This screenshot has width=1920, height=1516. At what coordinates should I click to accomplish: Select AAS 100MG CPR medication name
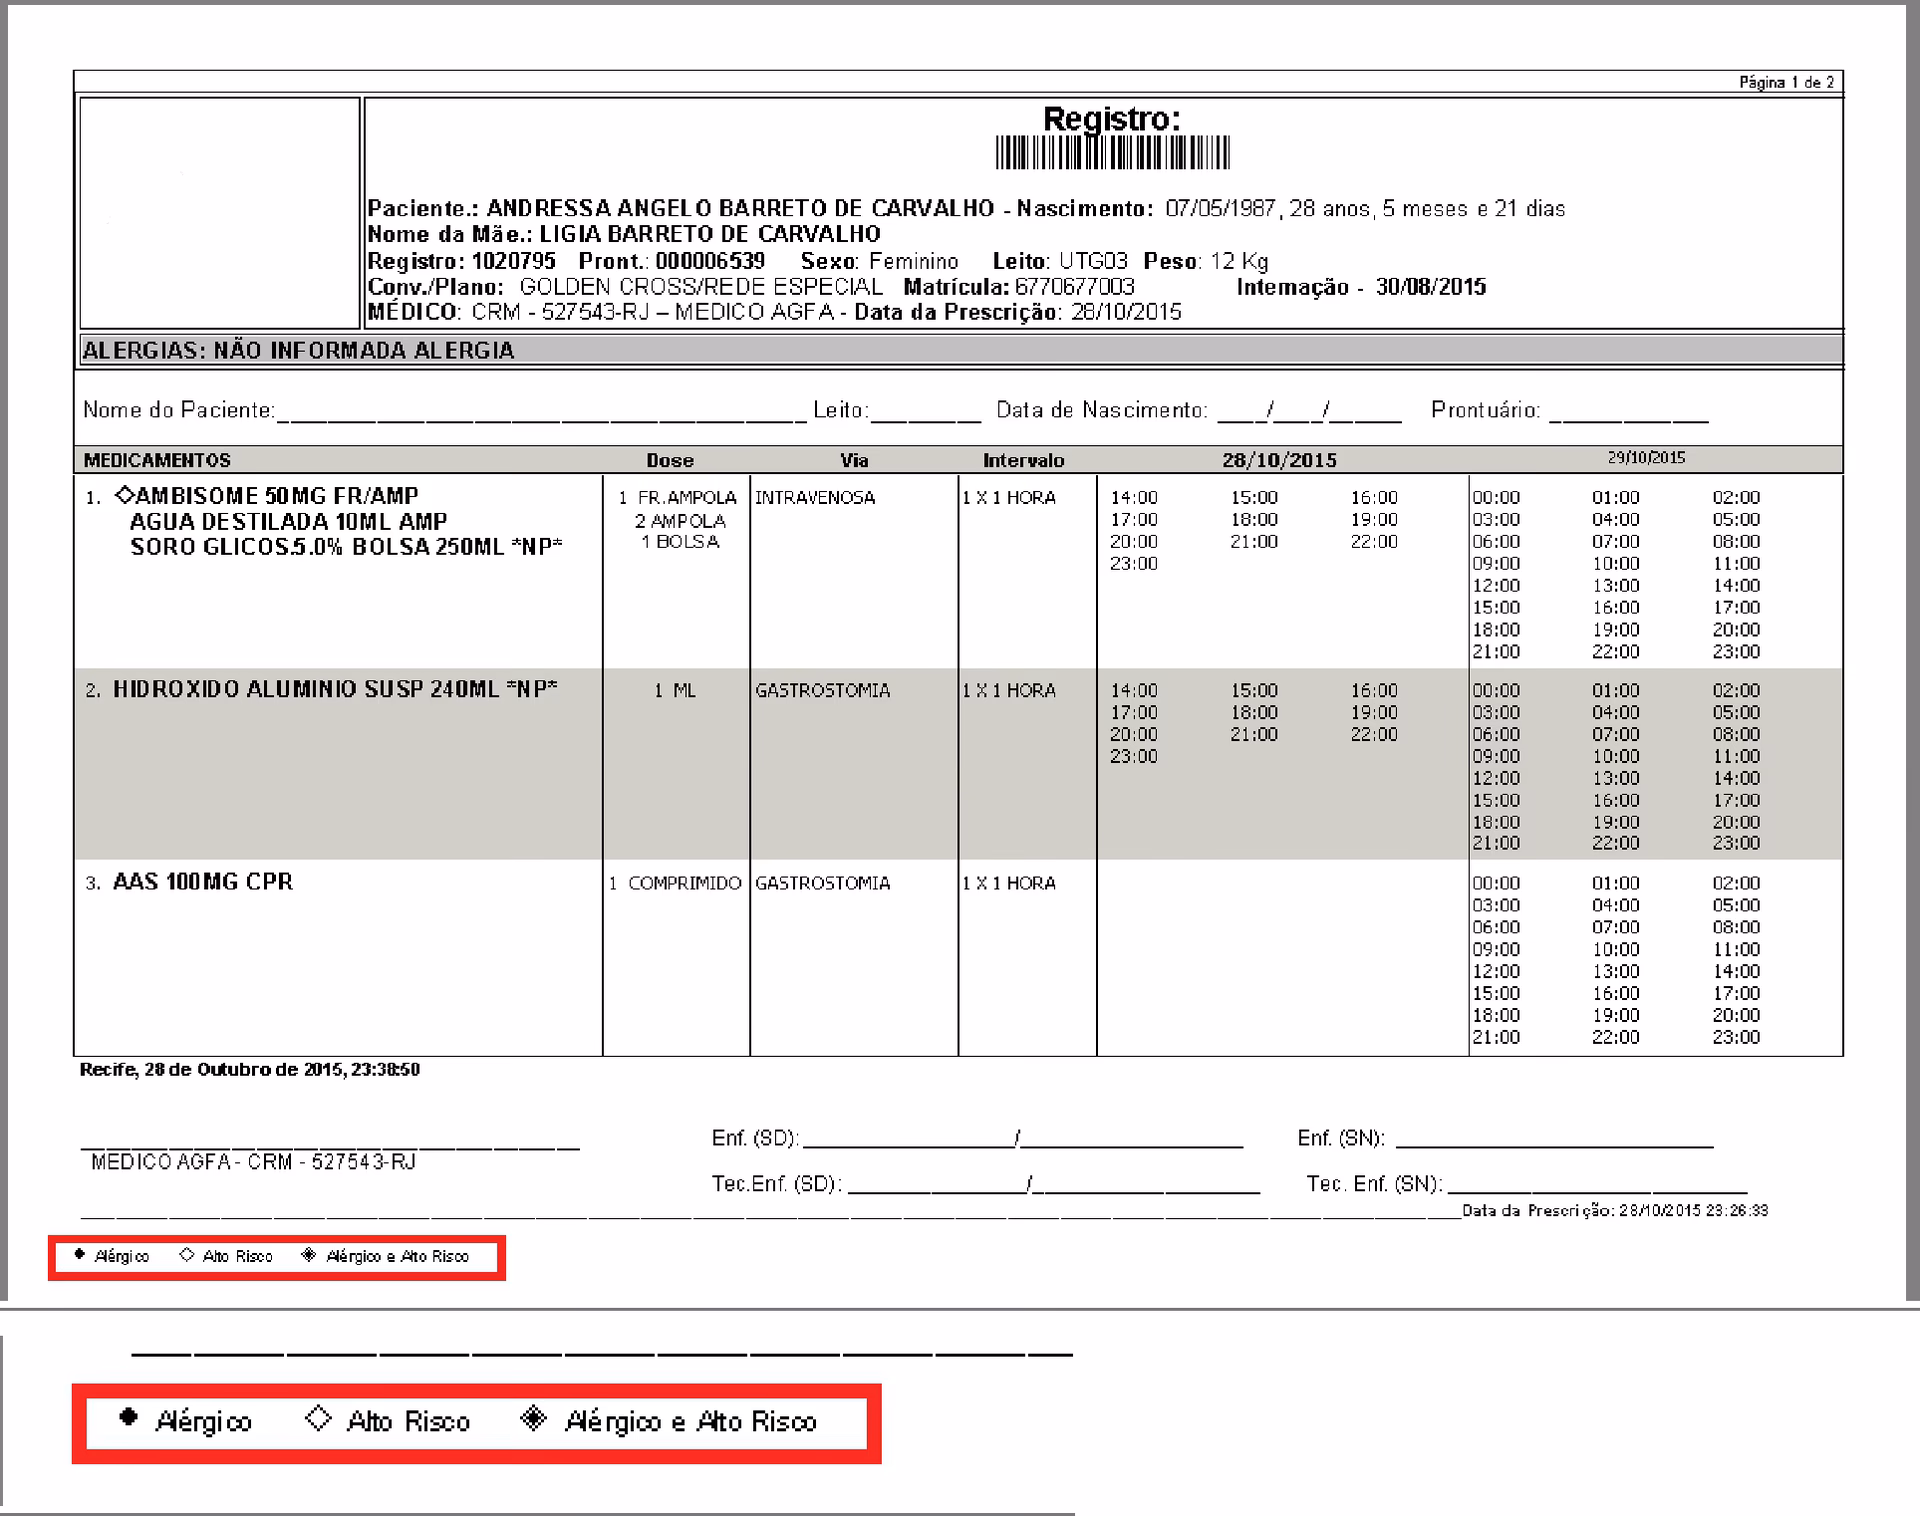click(x=203, y=882)
